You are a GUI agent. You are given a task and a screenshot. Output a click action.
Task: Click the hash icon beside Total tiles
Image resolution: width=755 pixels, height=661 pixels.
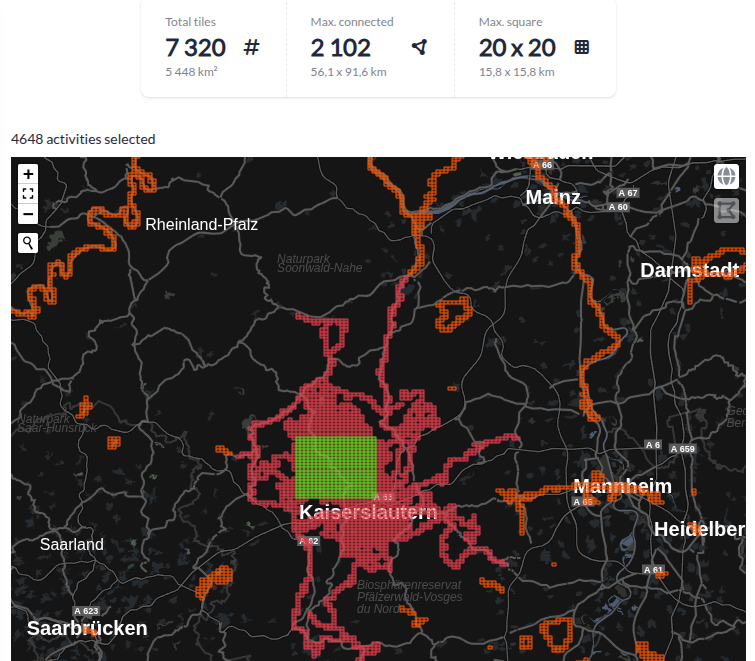(251, 47)
